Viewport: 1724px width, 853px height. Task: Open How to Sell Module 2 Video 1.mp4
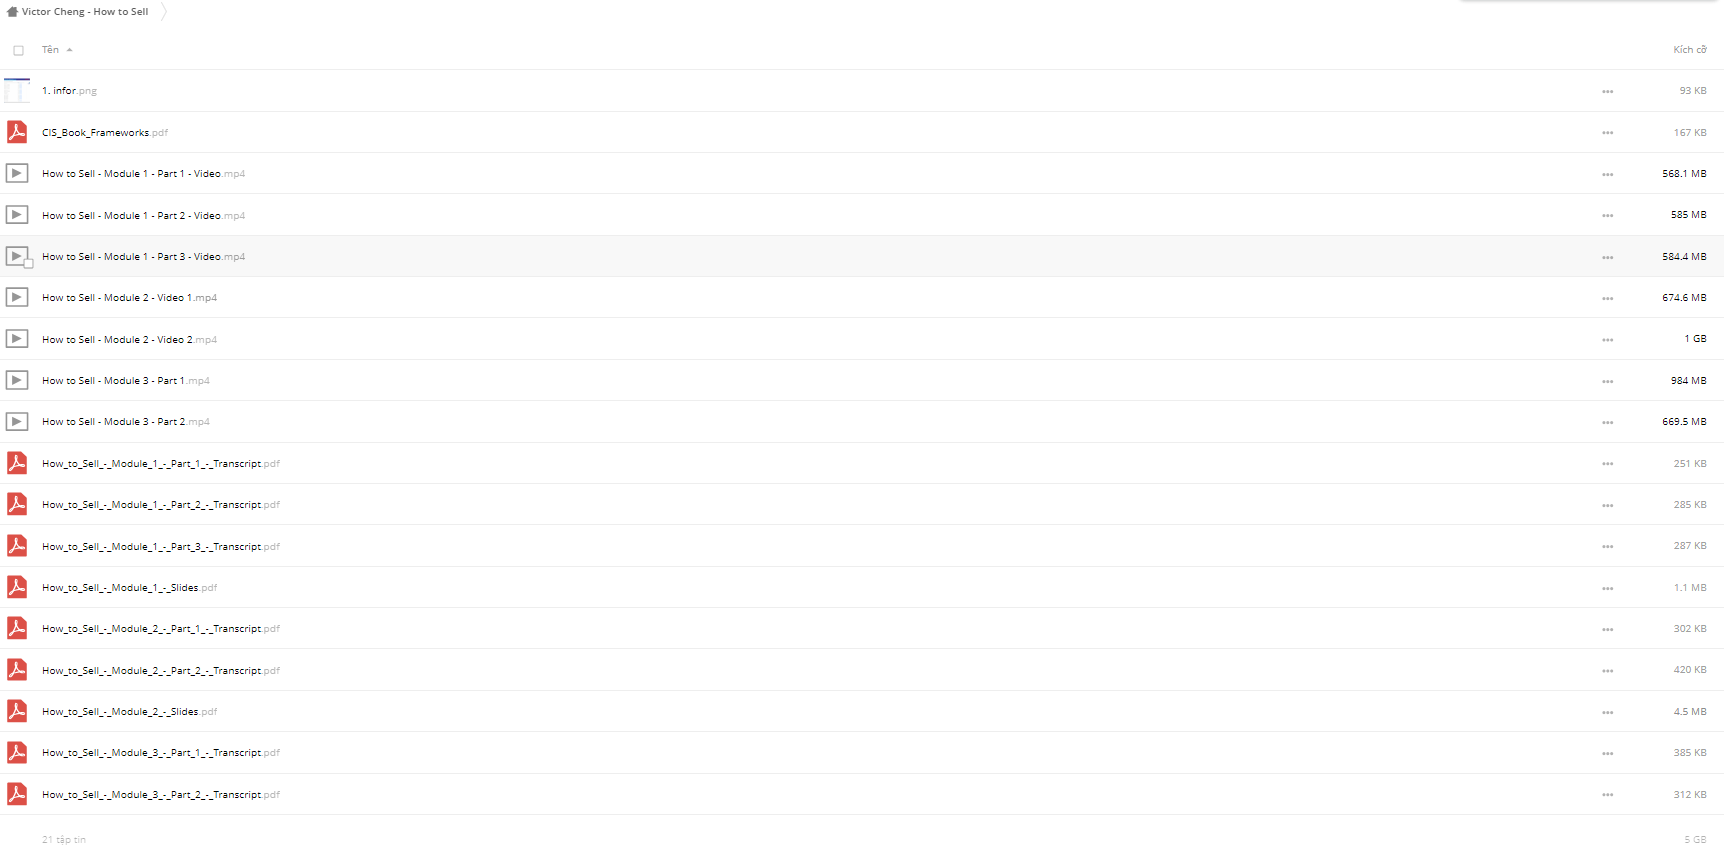pos(129,298)
